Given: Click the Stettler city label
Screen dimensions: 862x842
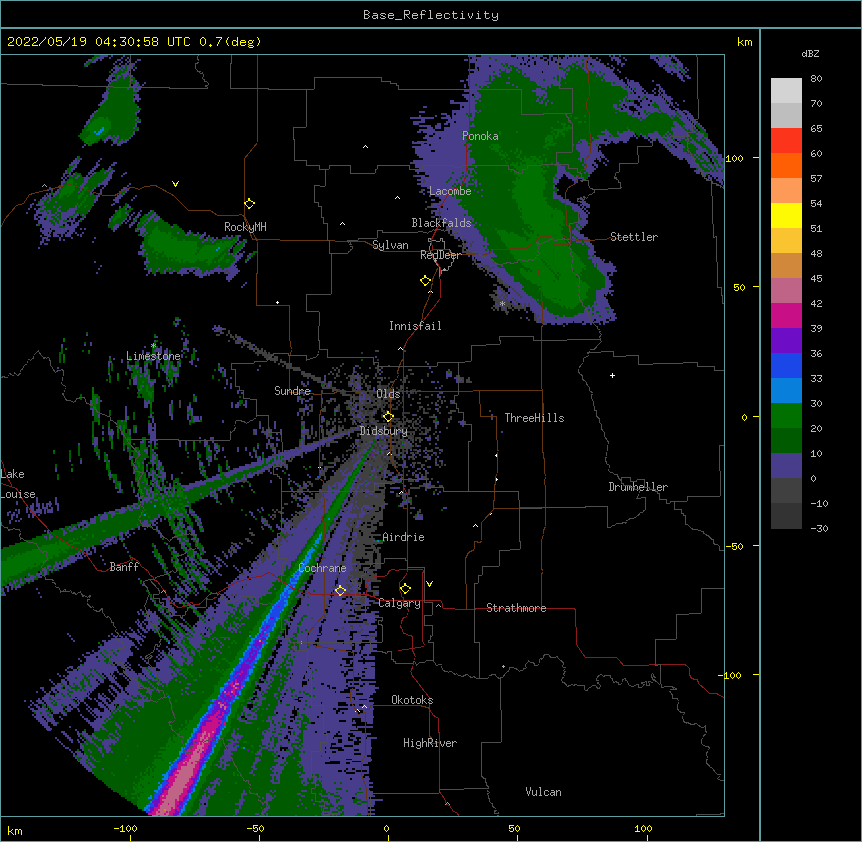Looking at the screenshot, I should pos(634,237).
